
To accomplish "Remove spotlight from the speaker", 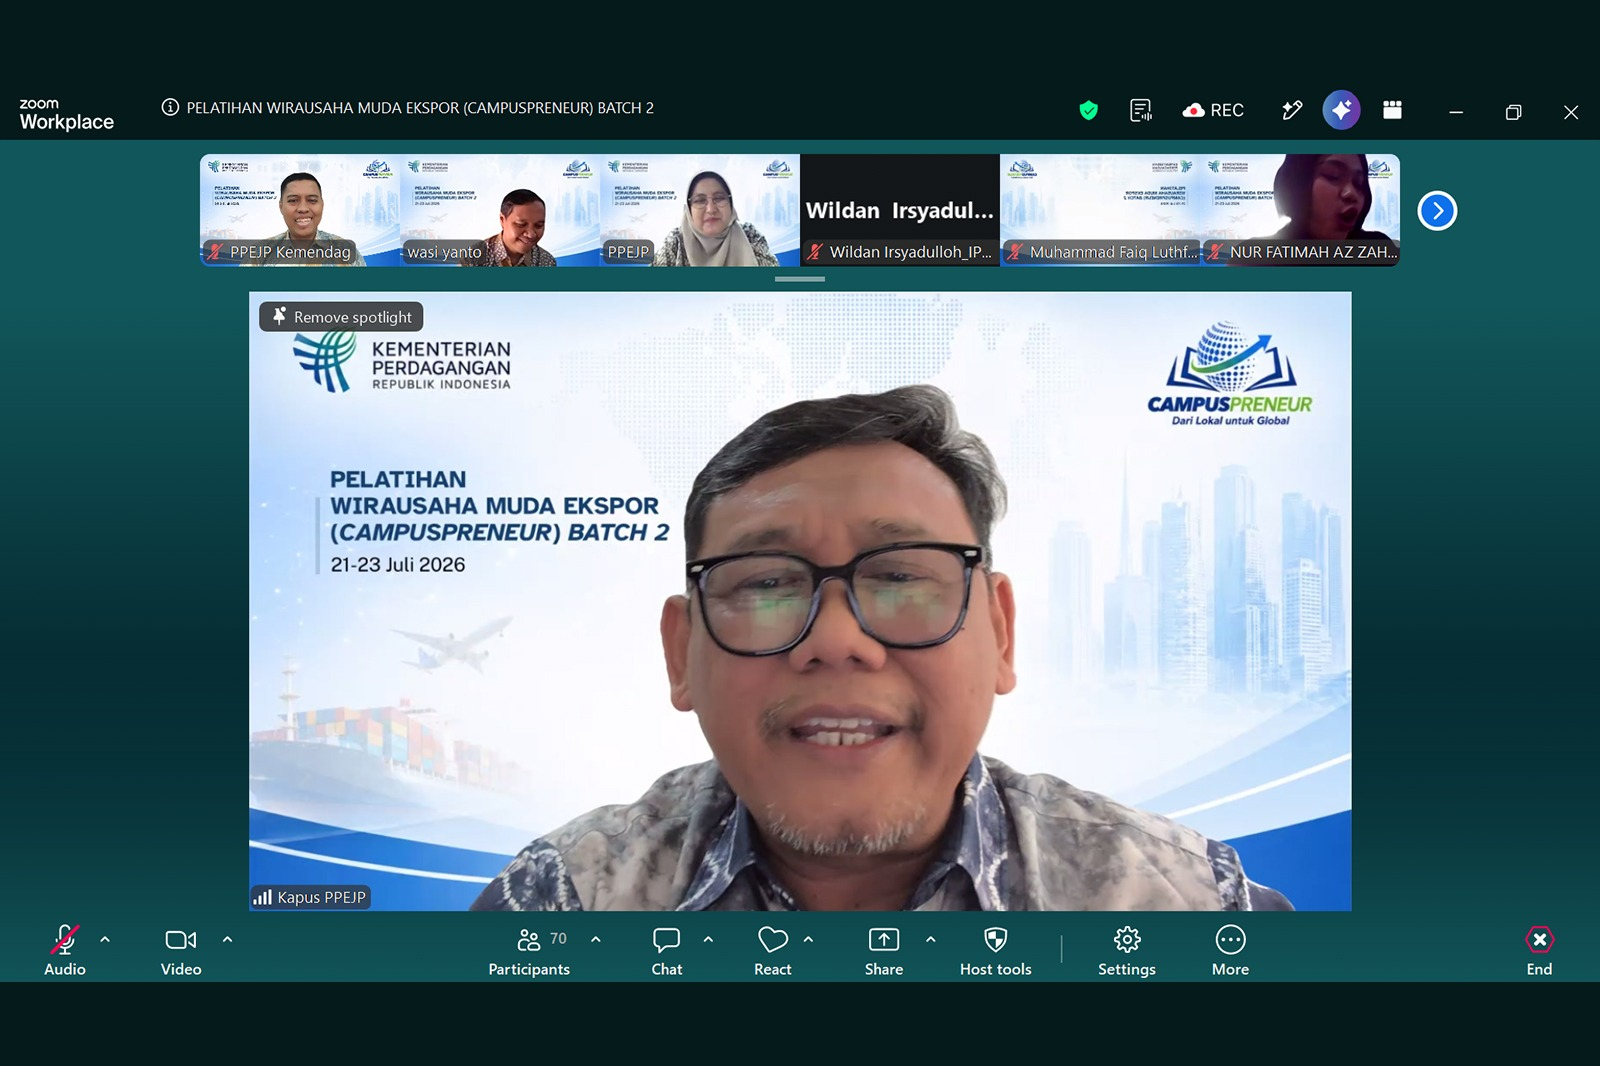I will (x=342, y=317).
